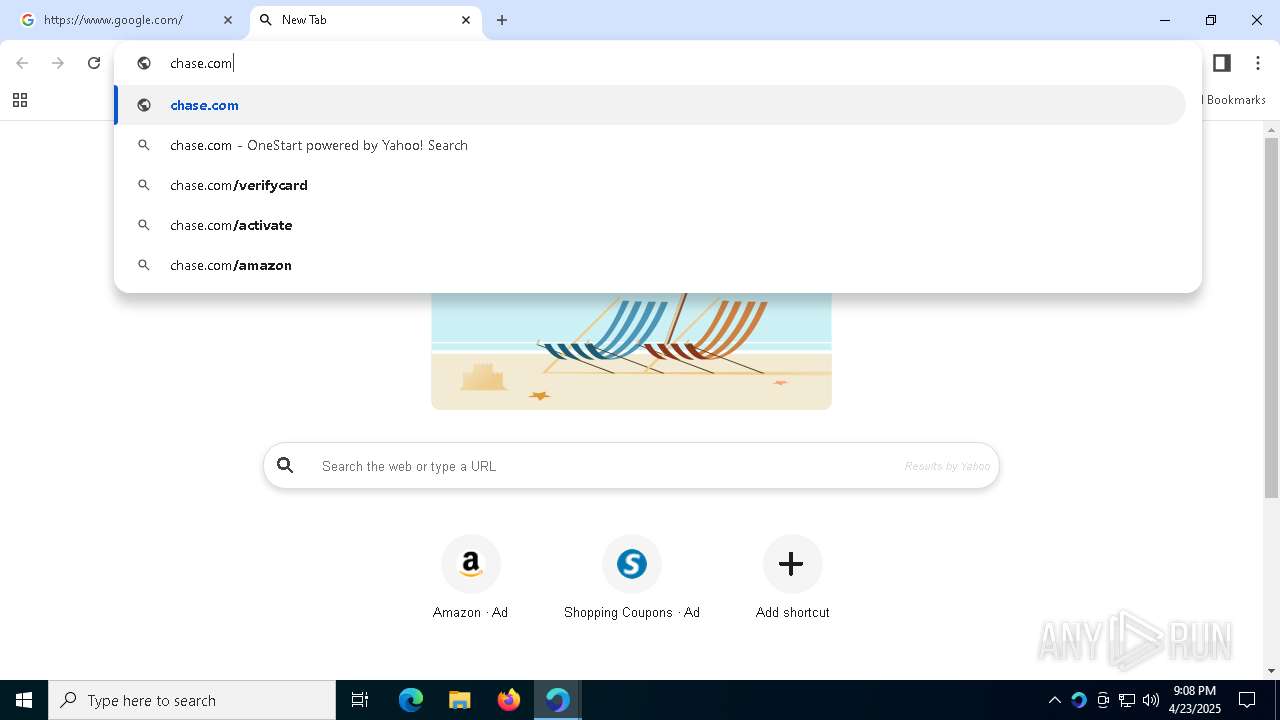
Task: Open the volume control in system tray
Action: coord(1151,700)
